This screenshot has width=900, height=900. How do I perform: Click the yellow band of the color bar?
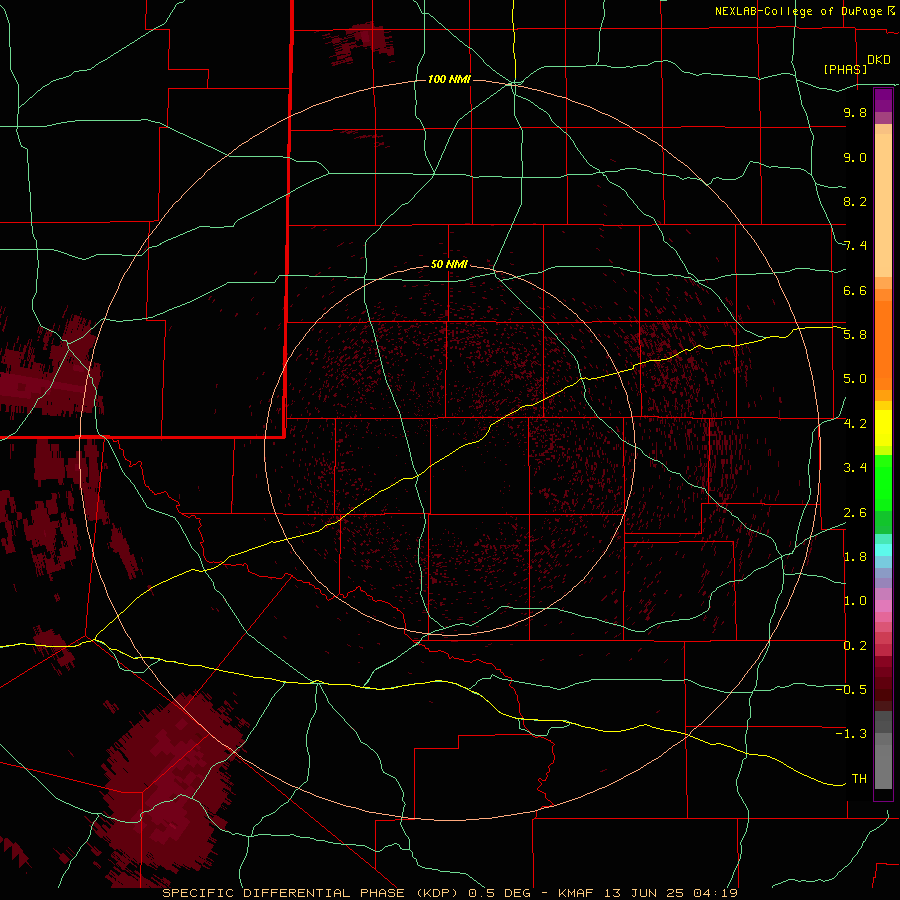(x=883, y=428)
